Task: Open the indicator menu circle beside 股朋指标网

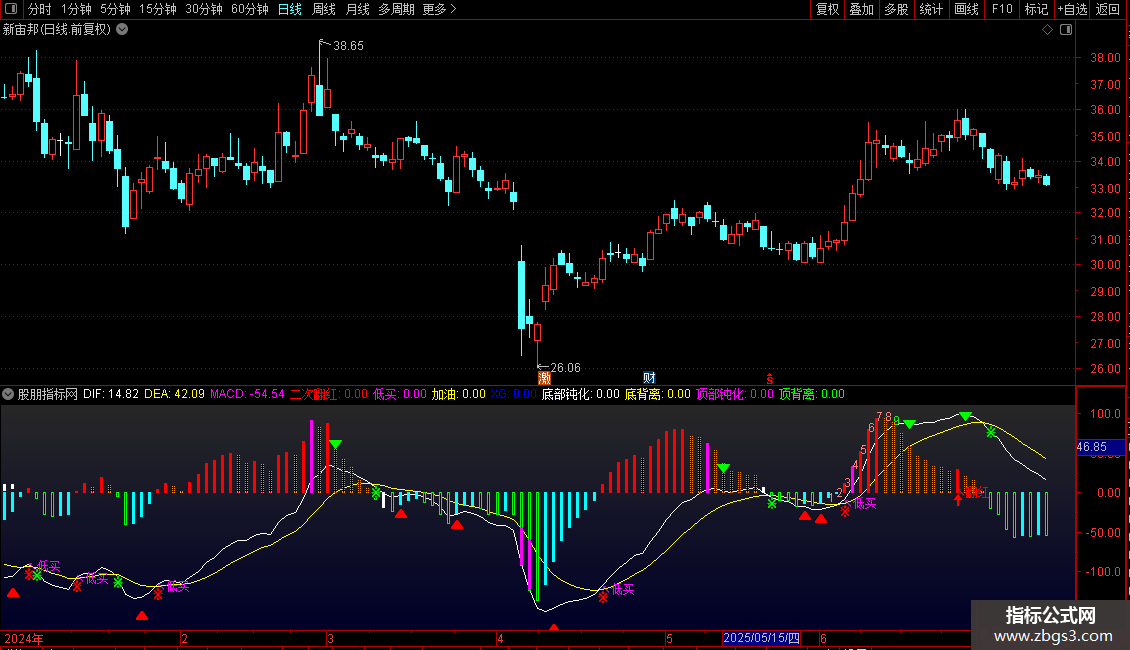Action: tap(8, 394)
